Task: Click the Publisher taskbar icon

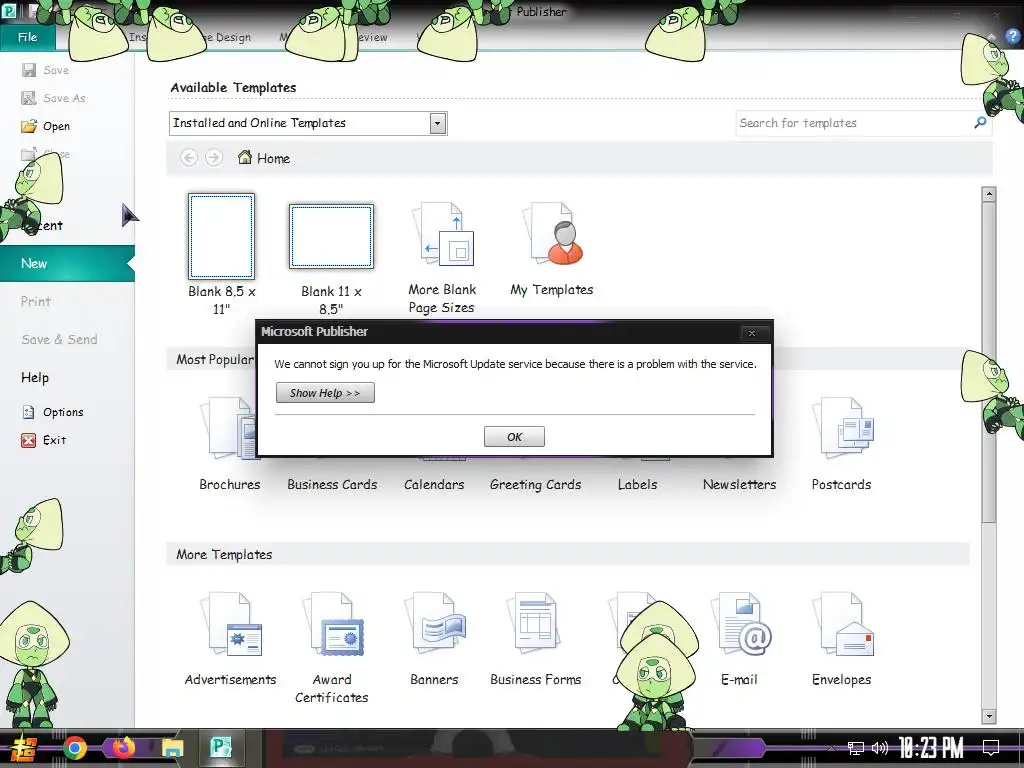Action: 221,748
